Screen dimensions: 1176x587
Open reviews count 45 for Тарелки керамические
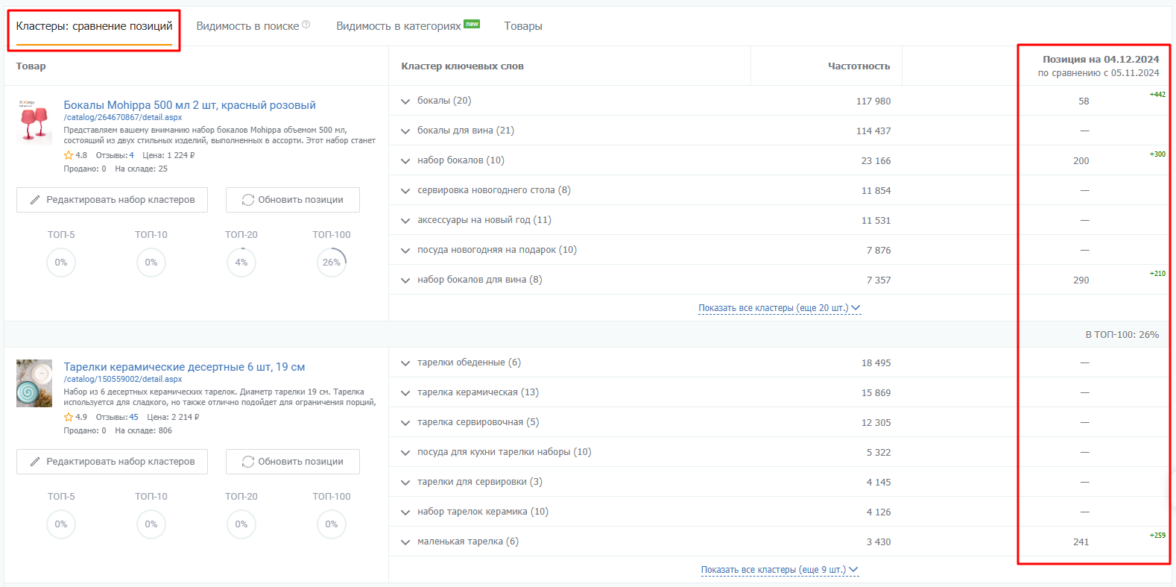134,418
